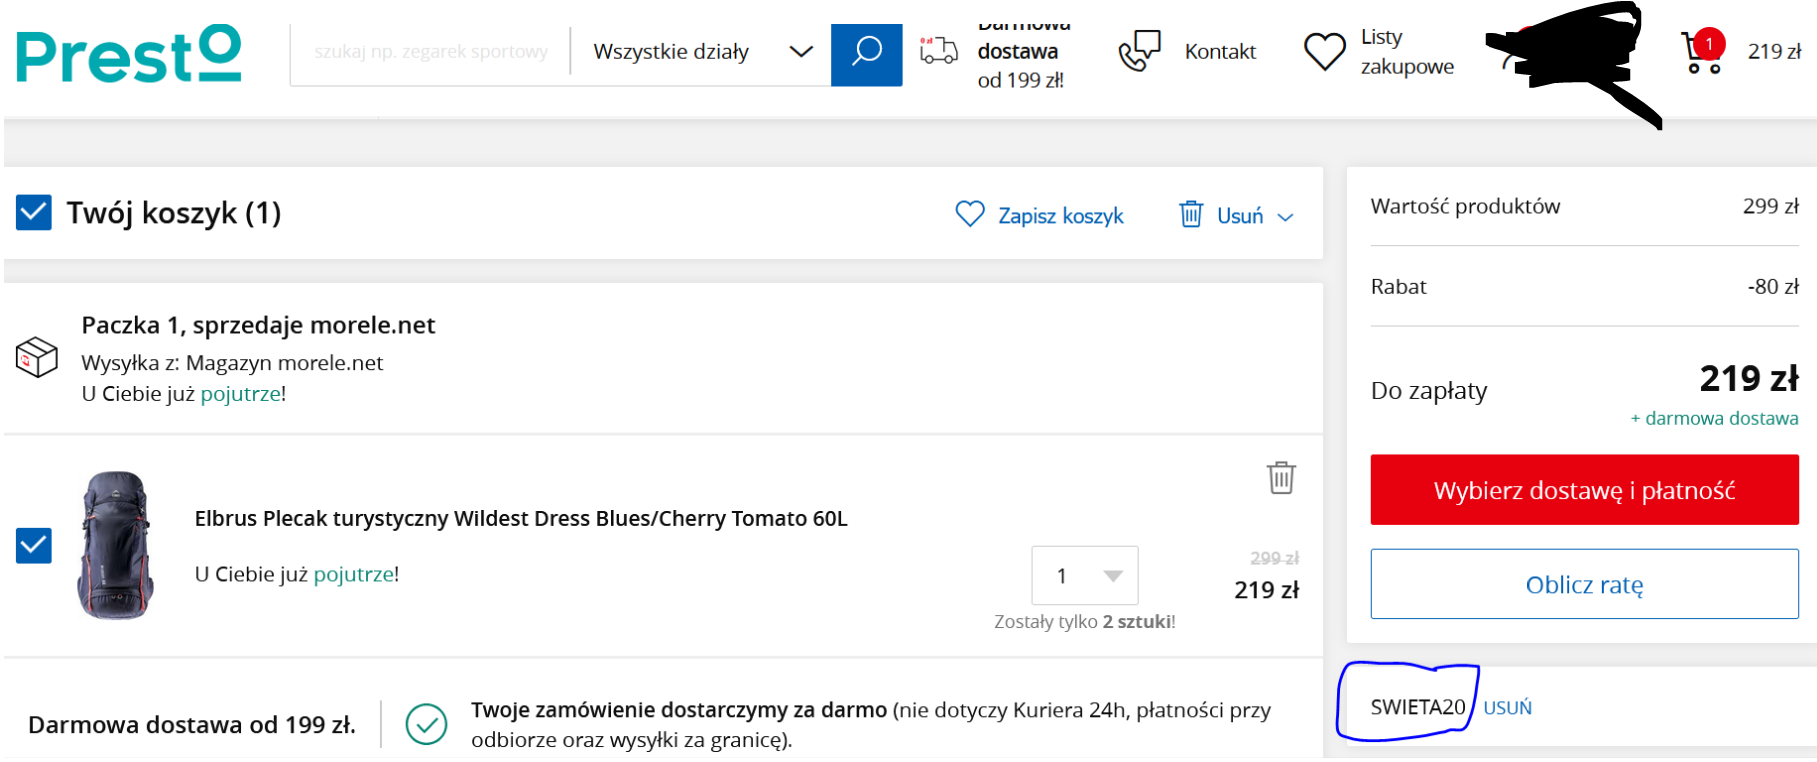
Task: Click the crossed-out 299 zł price
Action: tap(1274, 558)
